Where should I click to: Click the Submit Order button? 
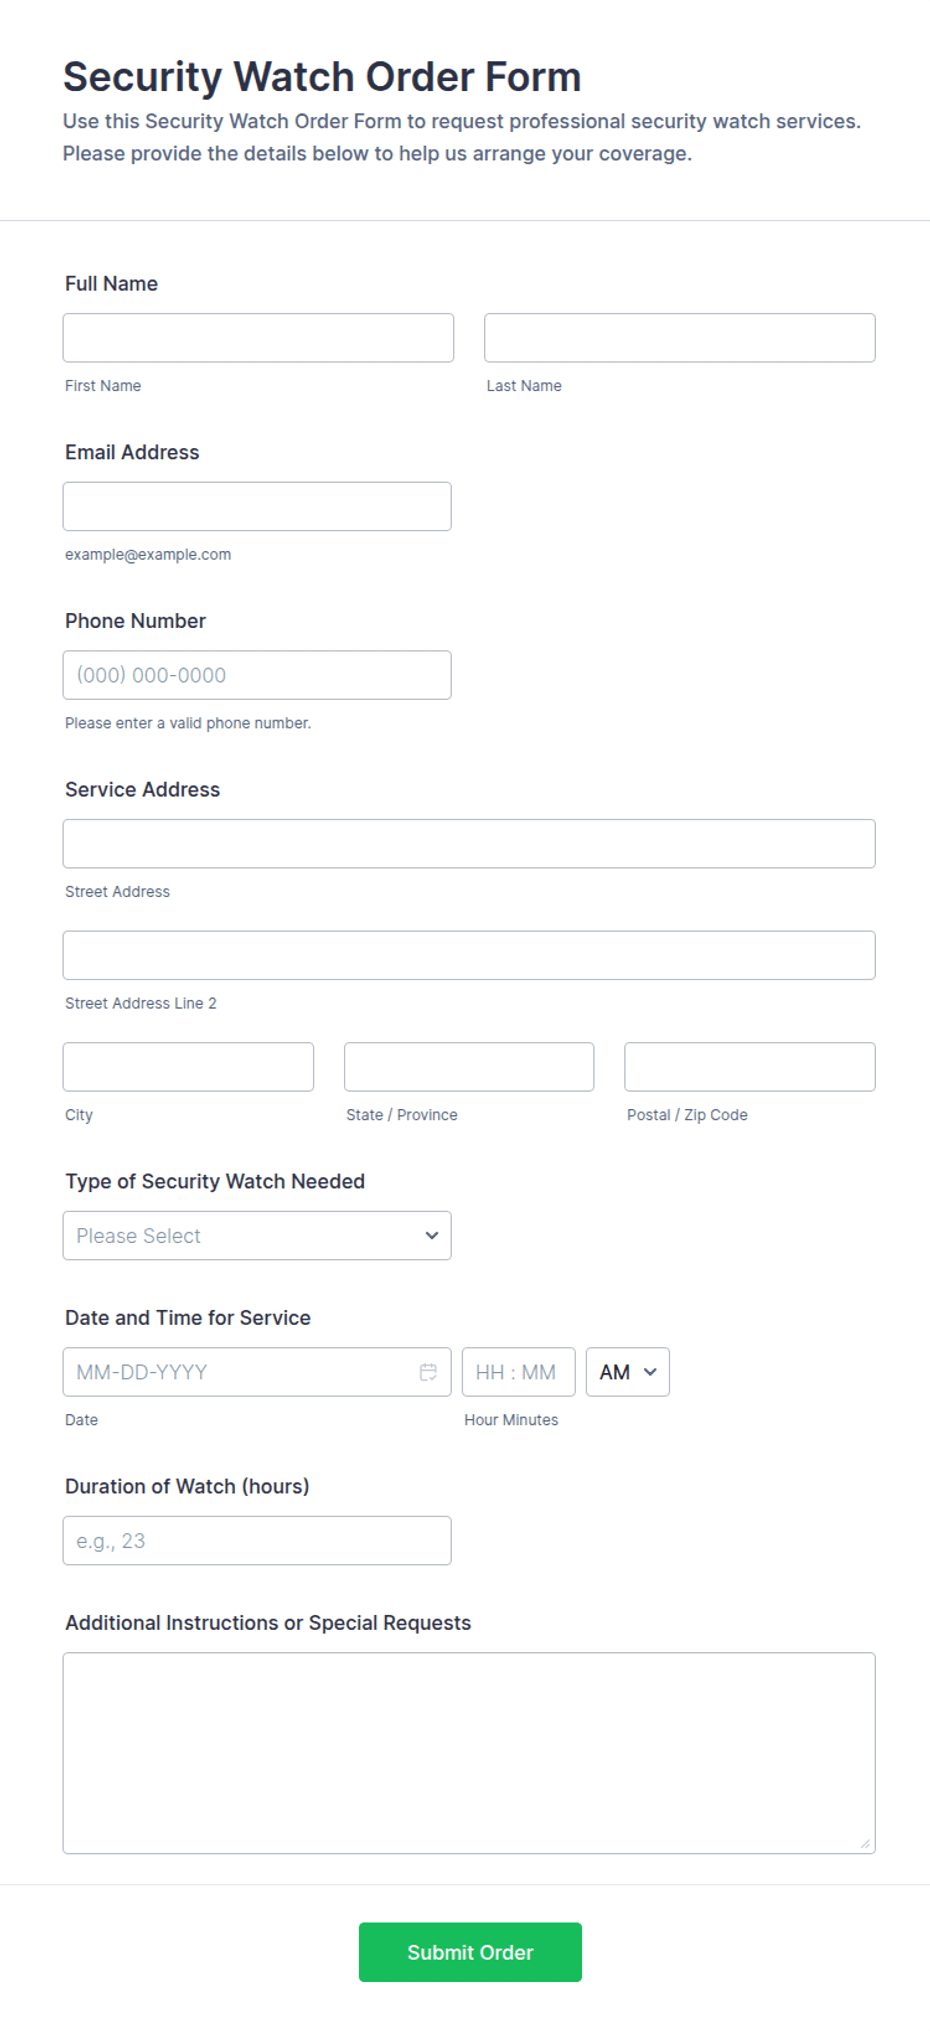point(470,1952)
